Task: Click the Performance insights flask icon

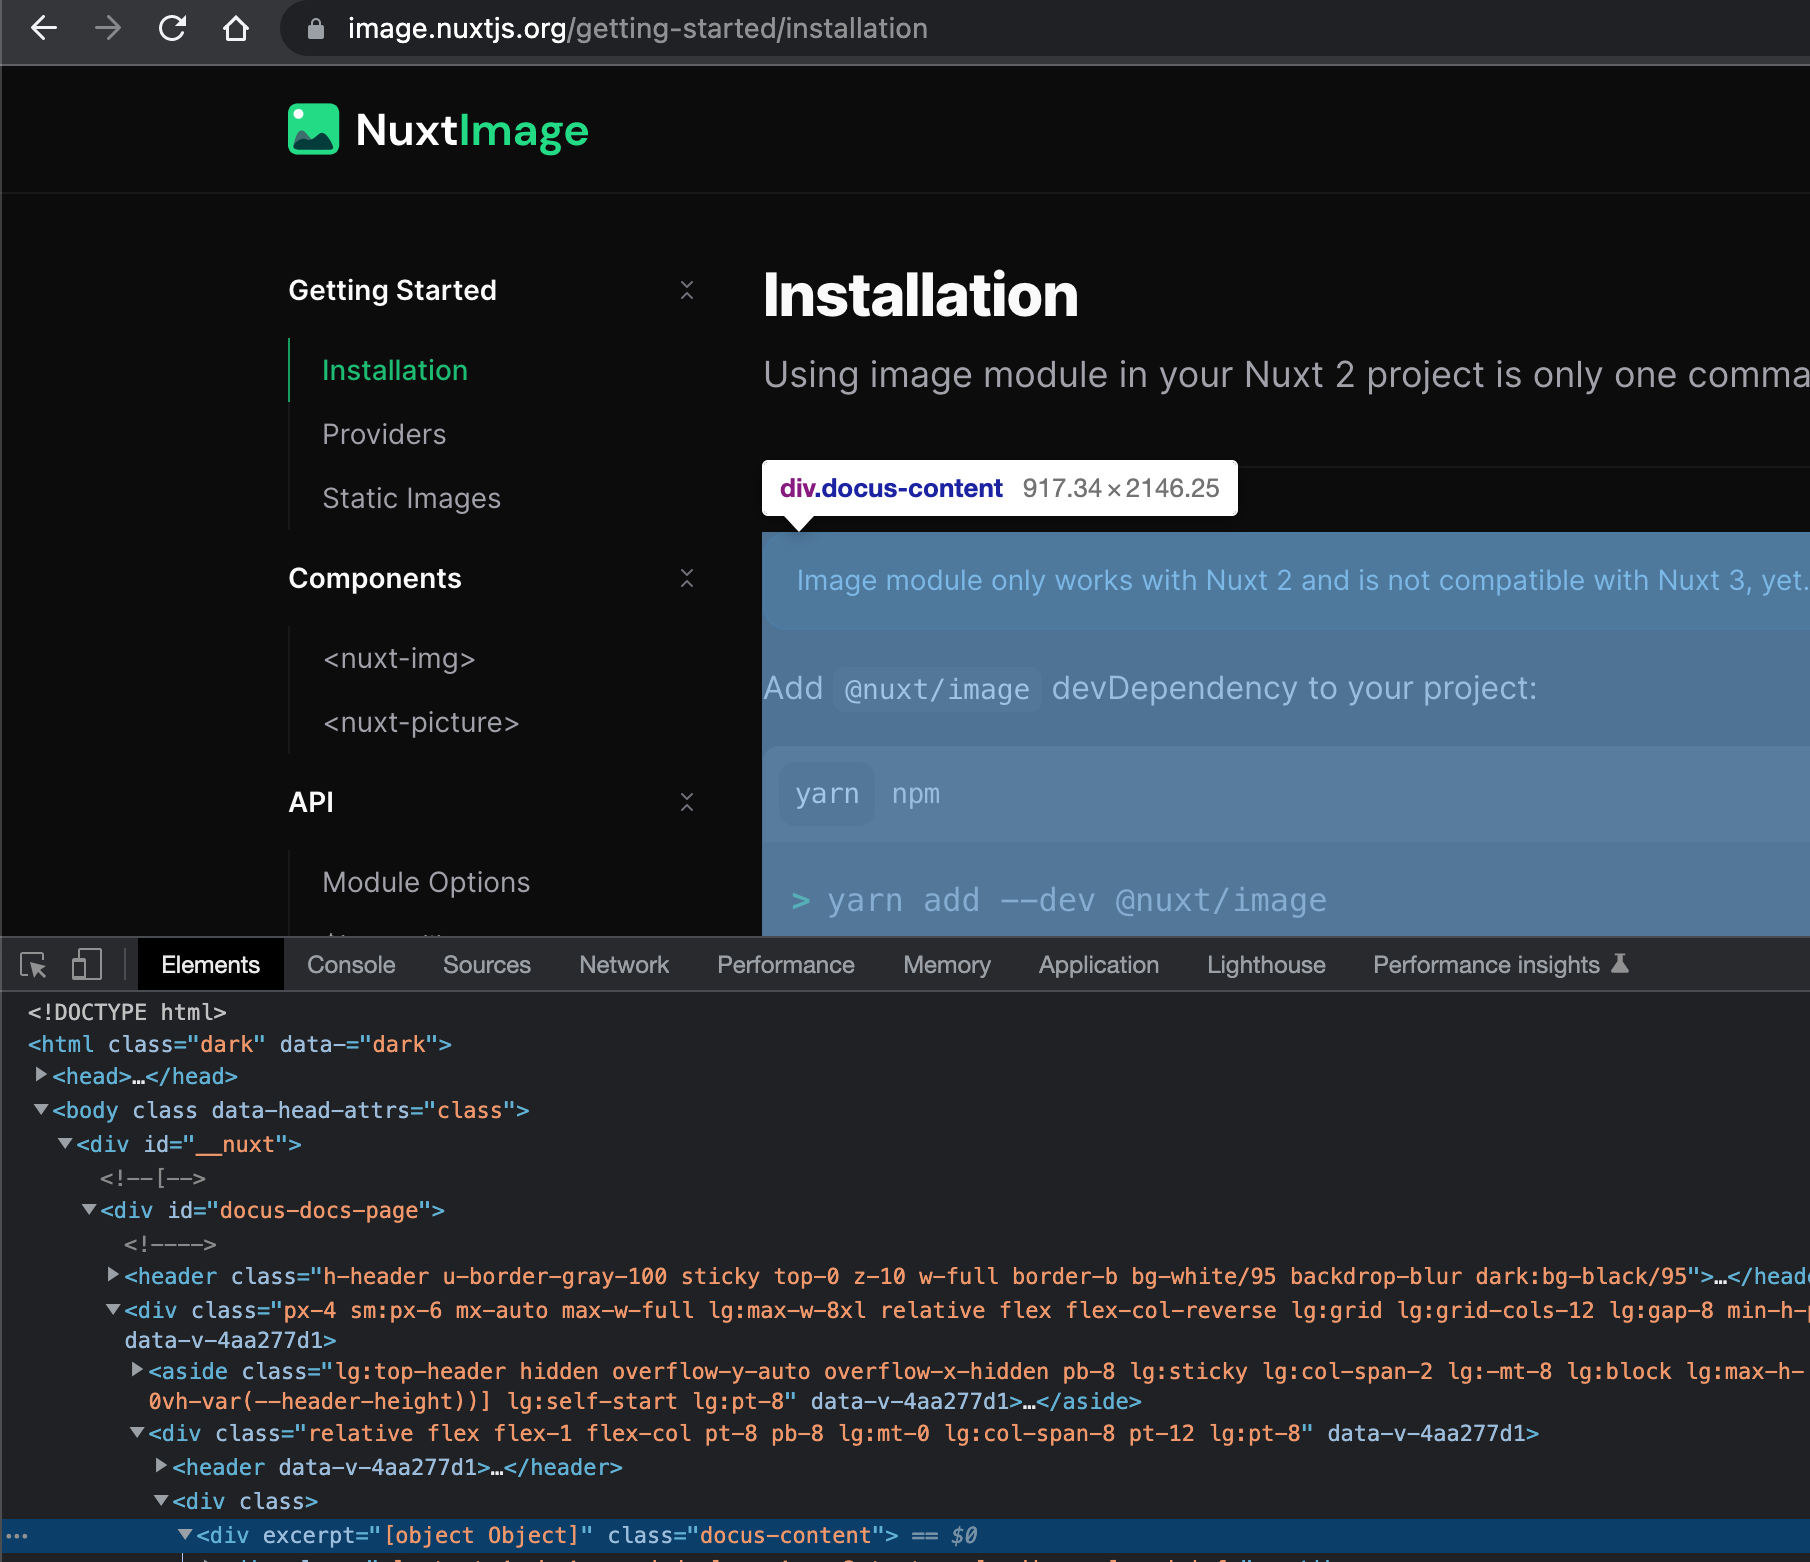Action: pos(1621,964)
